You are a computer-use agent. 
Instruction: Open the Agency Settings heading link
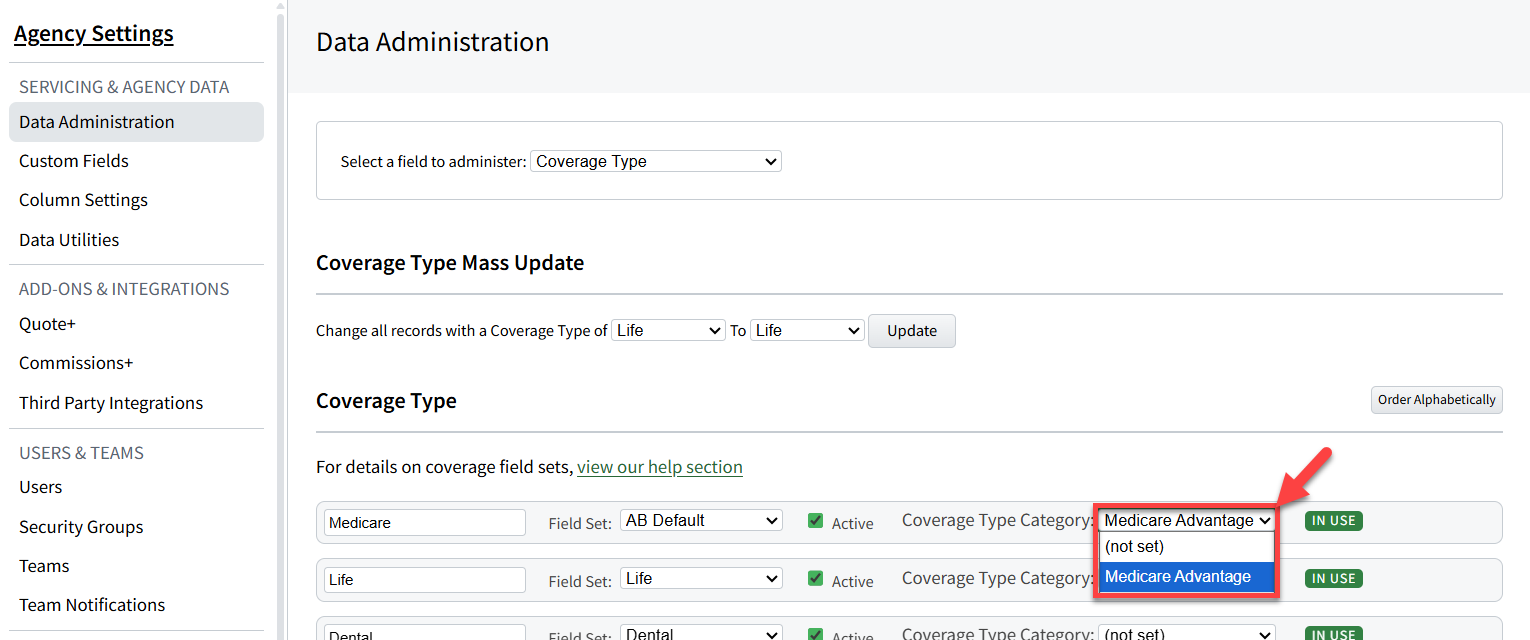click(x=94, y=34)
